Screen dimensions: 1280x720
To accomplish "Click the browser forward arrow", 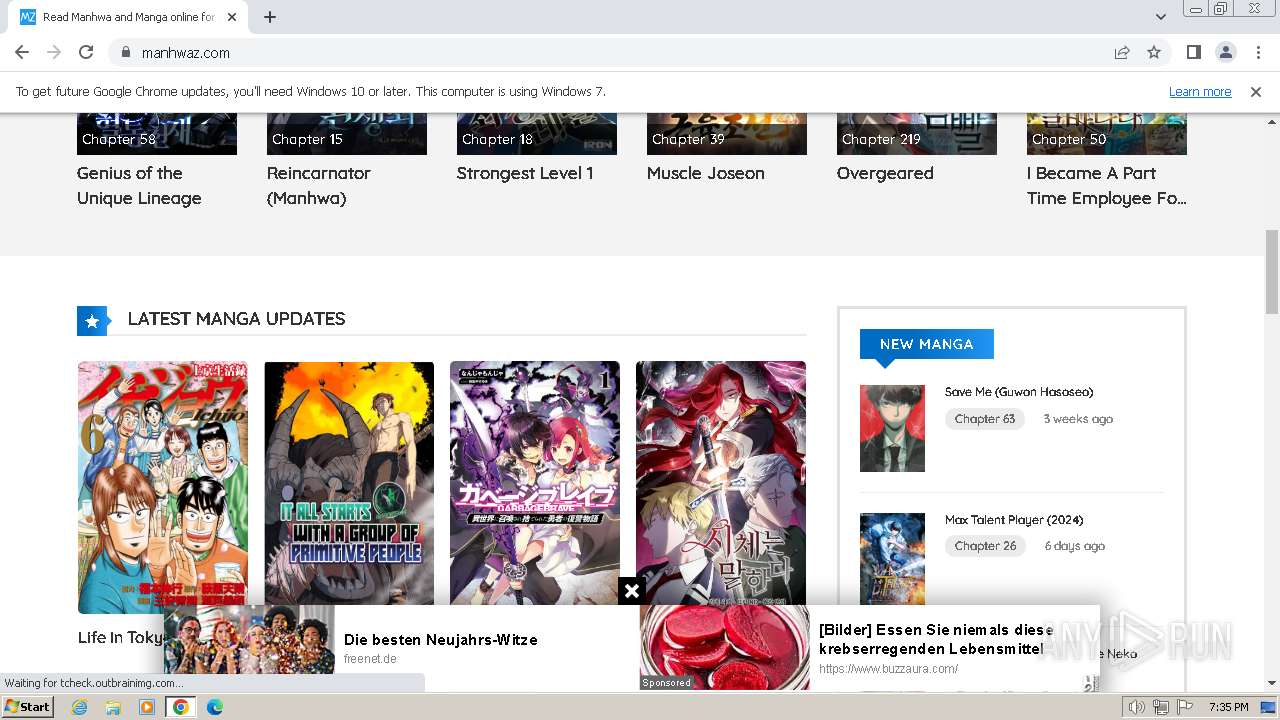I will click(54, 52).
